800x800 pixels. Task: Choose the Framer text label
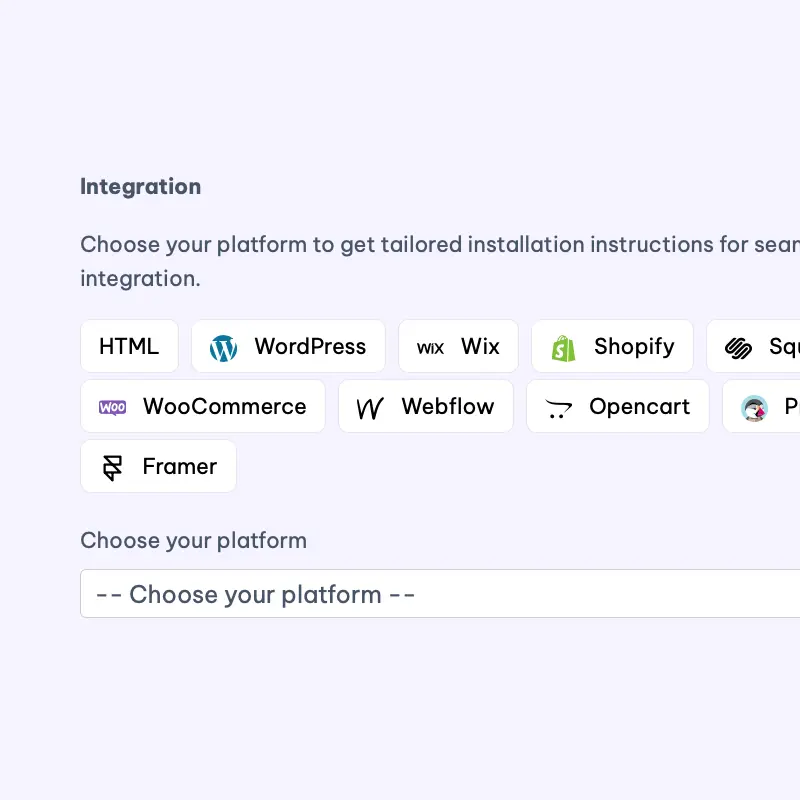point(179,467)
